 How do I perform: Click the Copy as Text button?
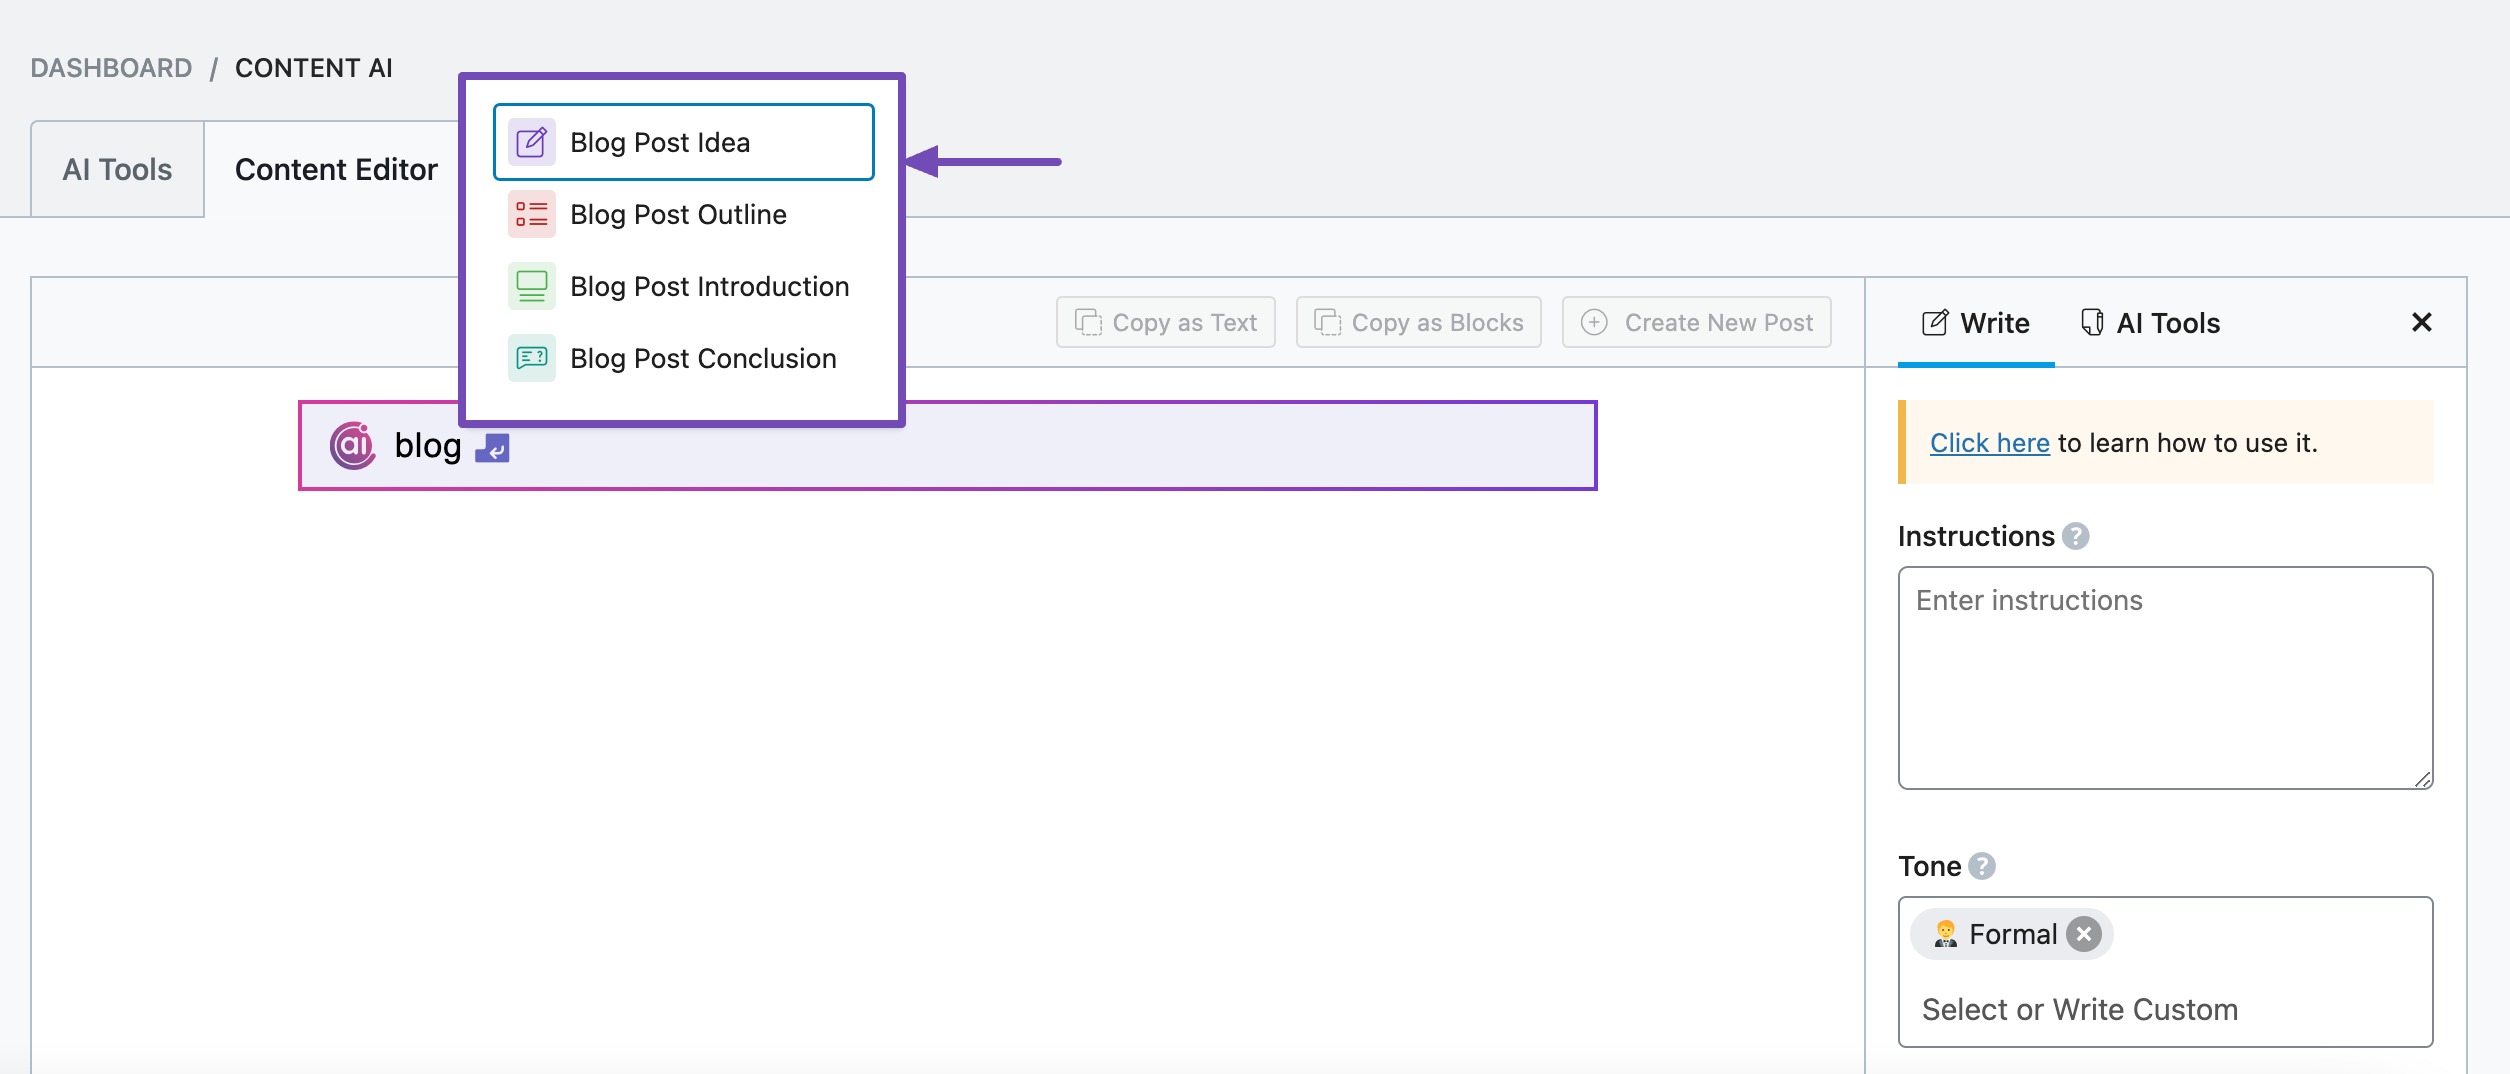click(1166, 322)
